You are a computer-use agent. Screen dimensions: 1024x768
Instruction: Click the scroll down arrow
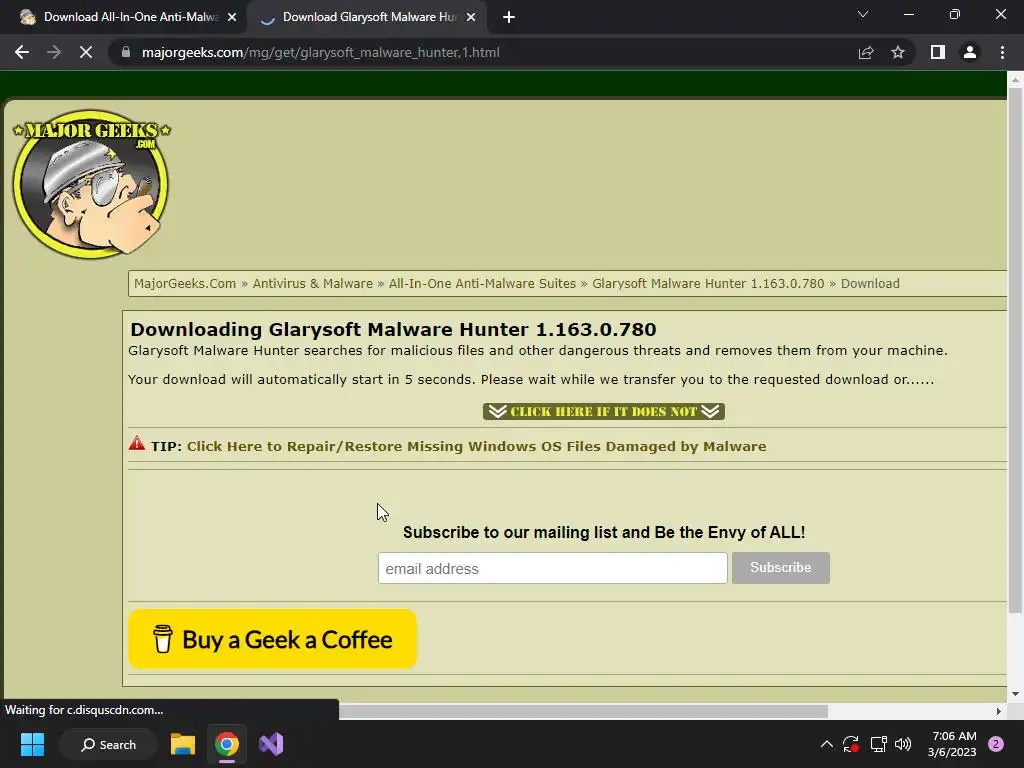[x=1015, y=694]
